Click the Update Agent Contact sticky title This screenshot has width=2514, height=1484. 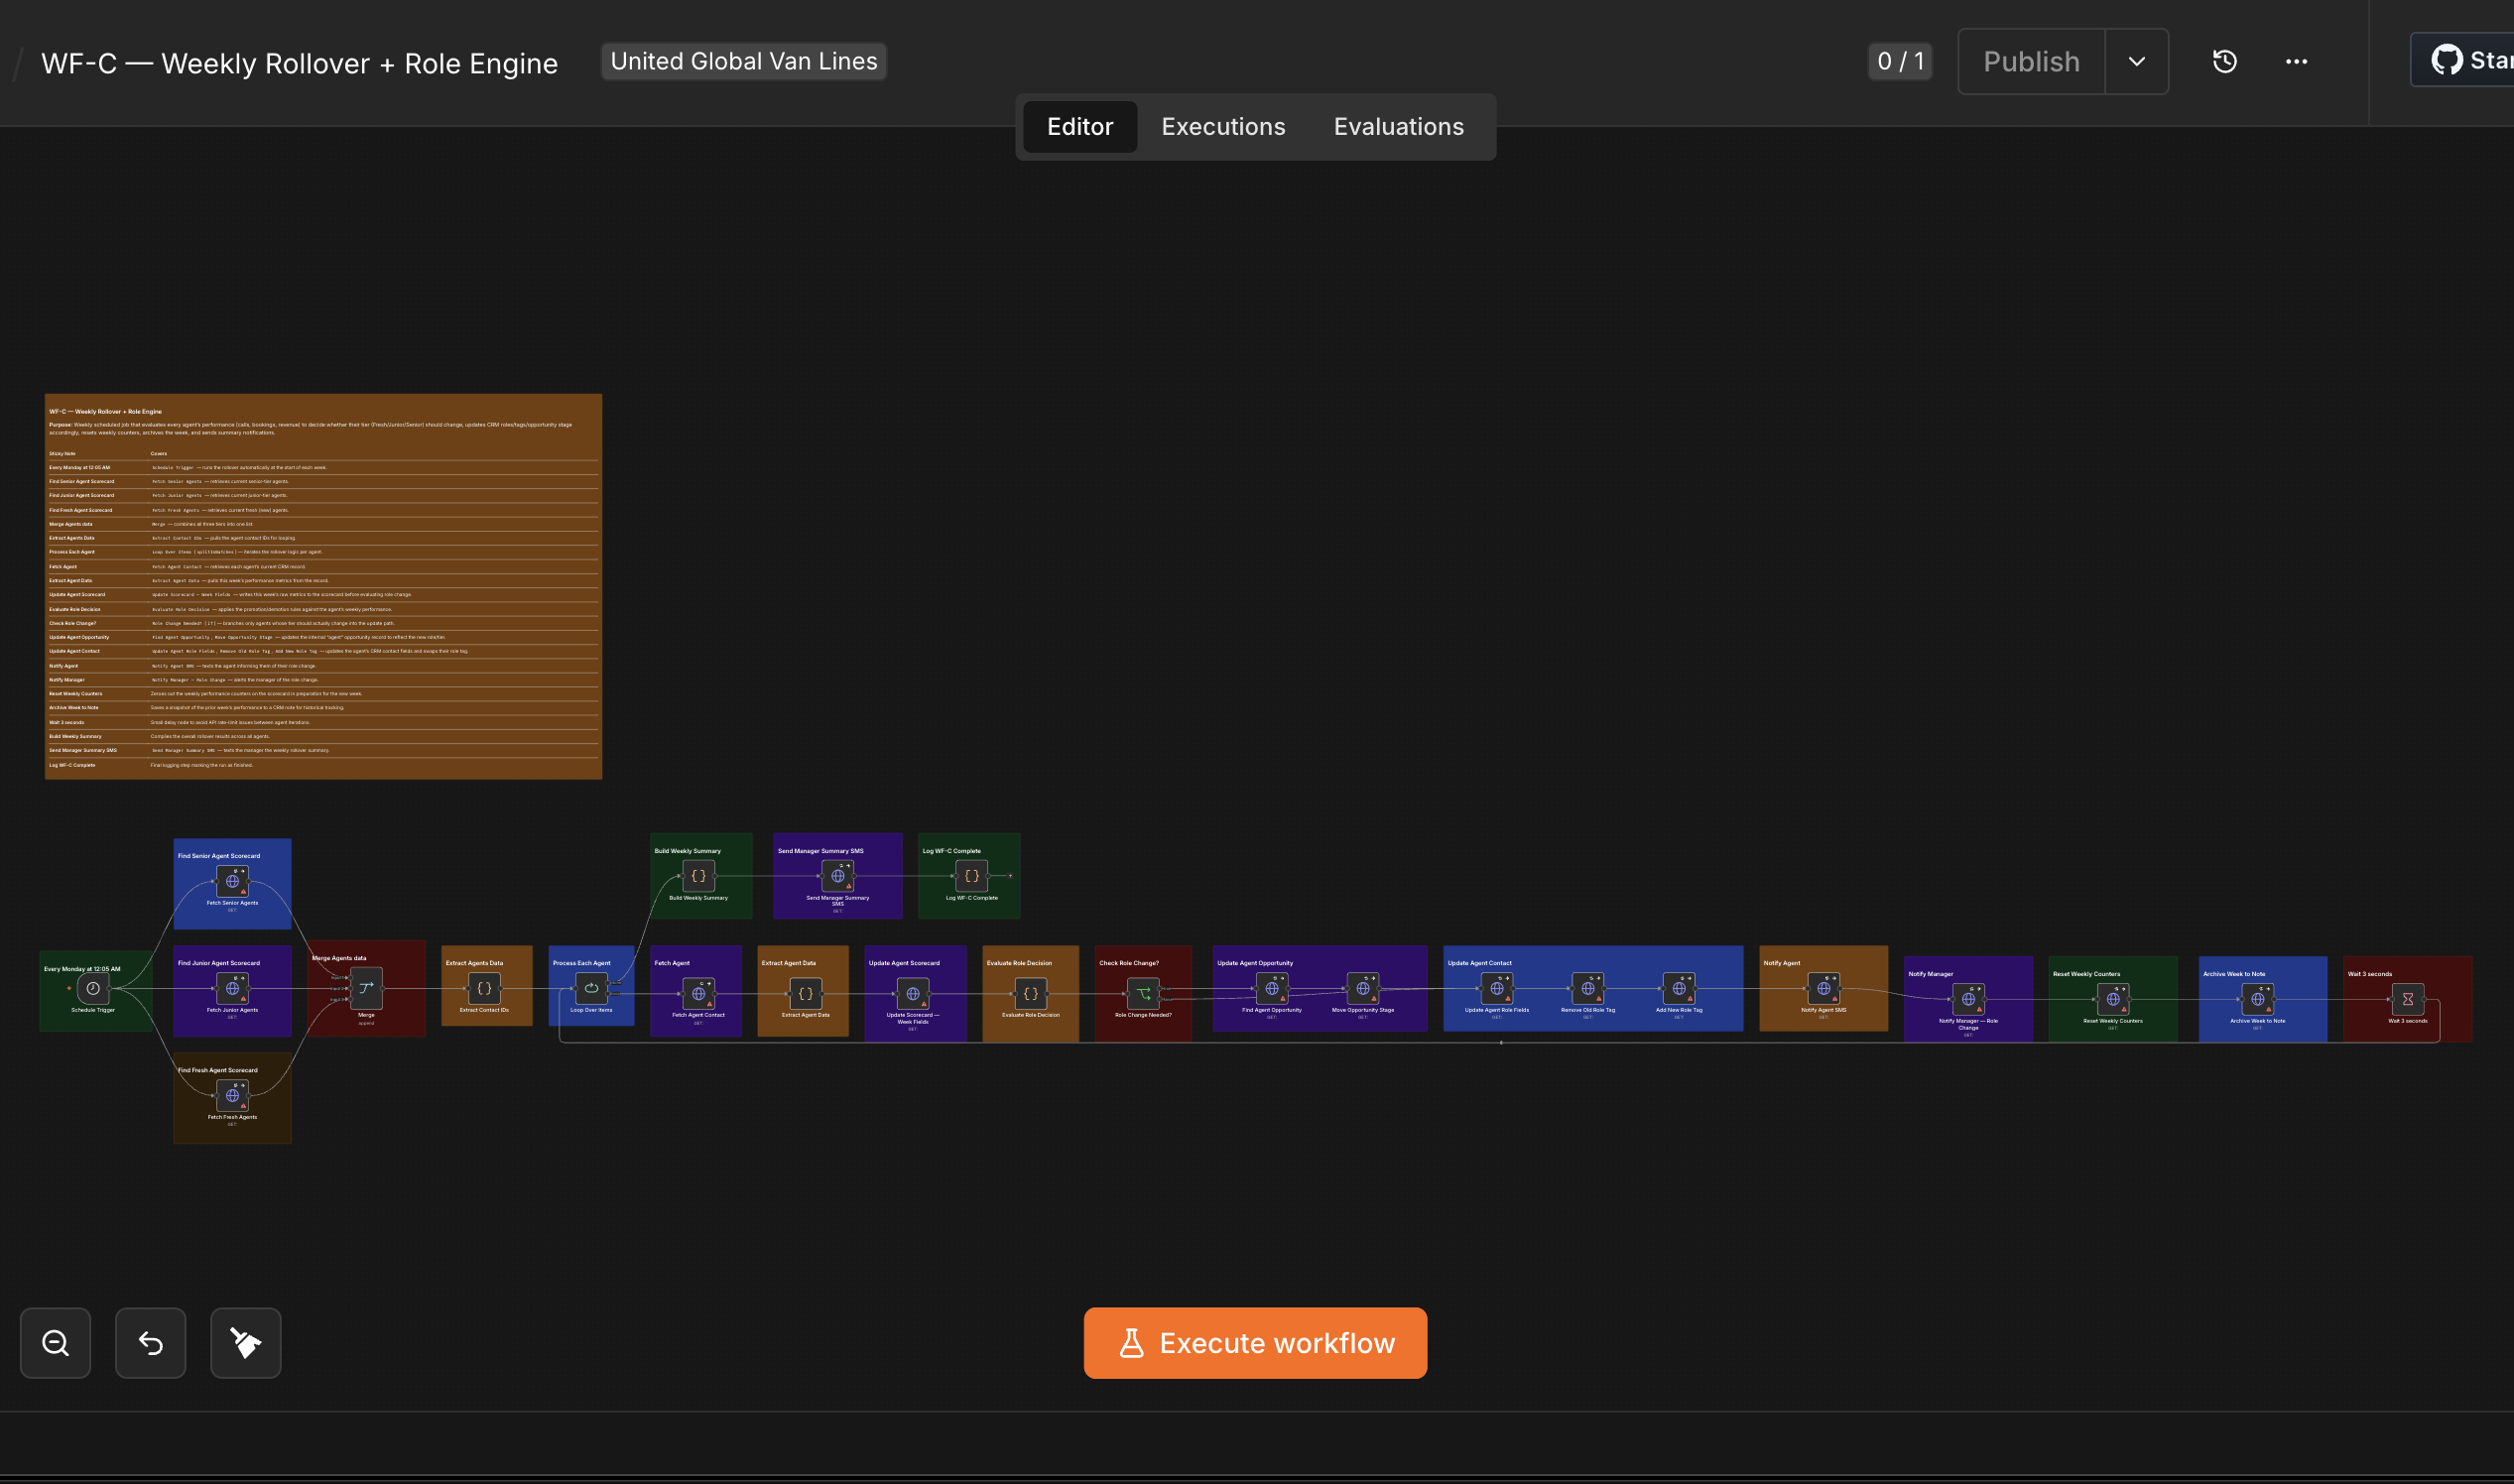(1479, 963)
